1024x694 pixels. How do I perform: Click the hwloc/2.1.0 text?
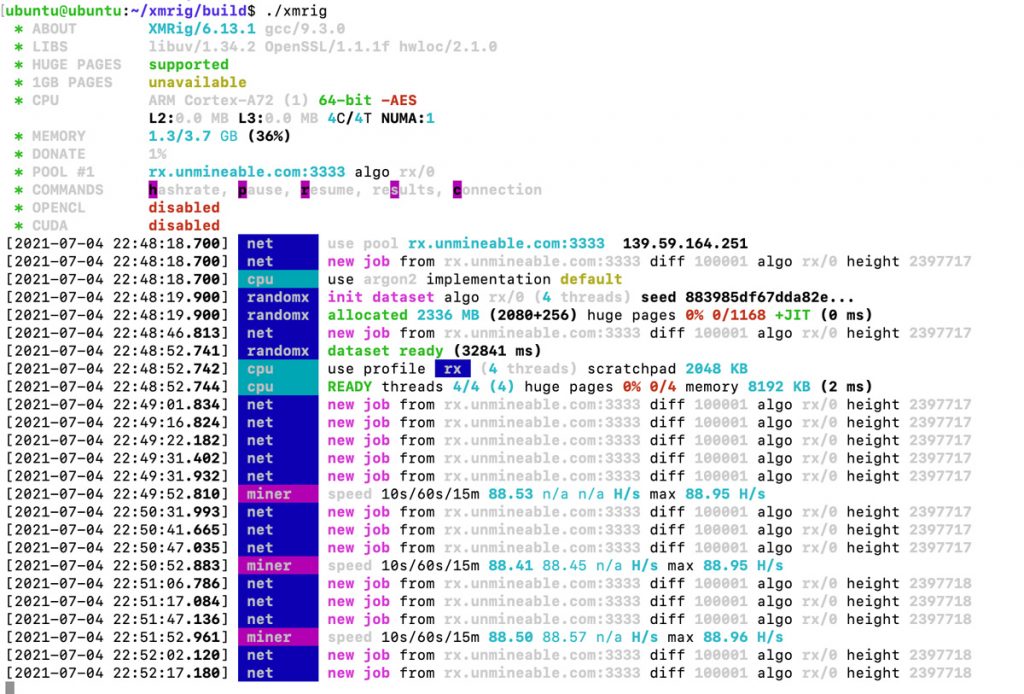click(447, 46)
